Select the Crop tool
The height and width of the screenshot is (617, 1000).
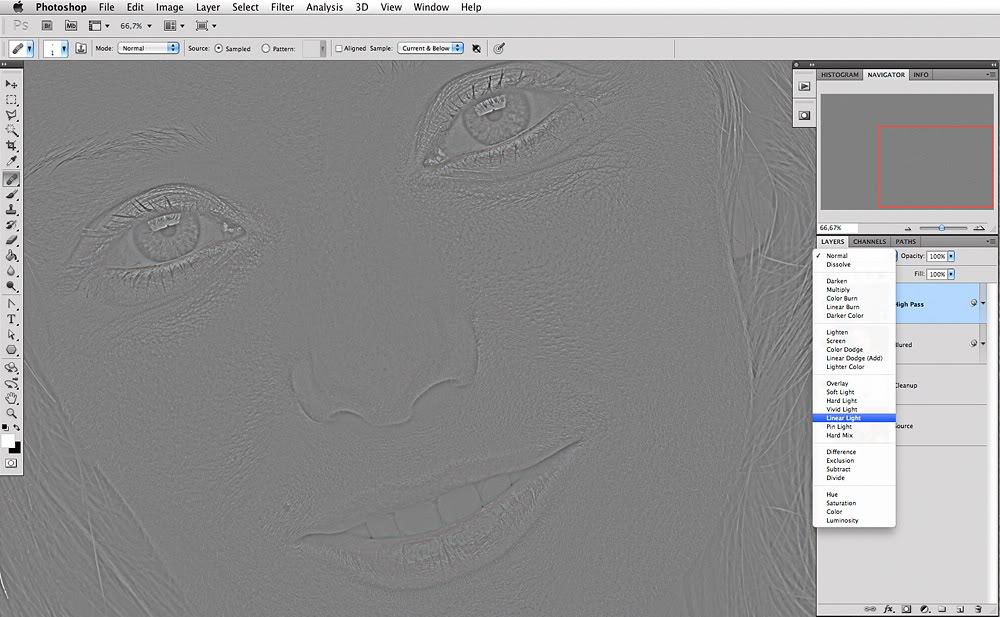(11, 146)
